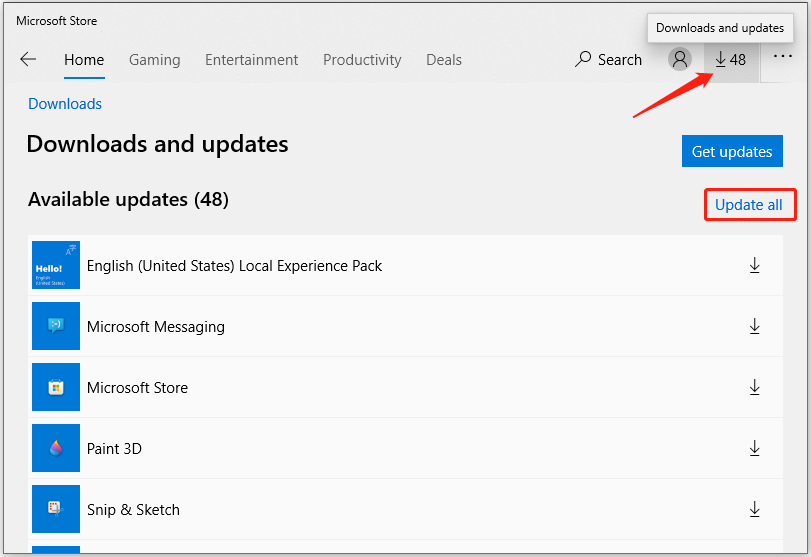Open the user account profile icon
Image resolution: width=811 pixels, height=557 pixels.
pos(680,60)
